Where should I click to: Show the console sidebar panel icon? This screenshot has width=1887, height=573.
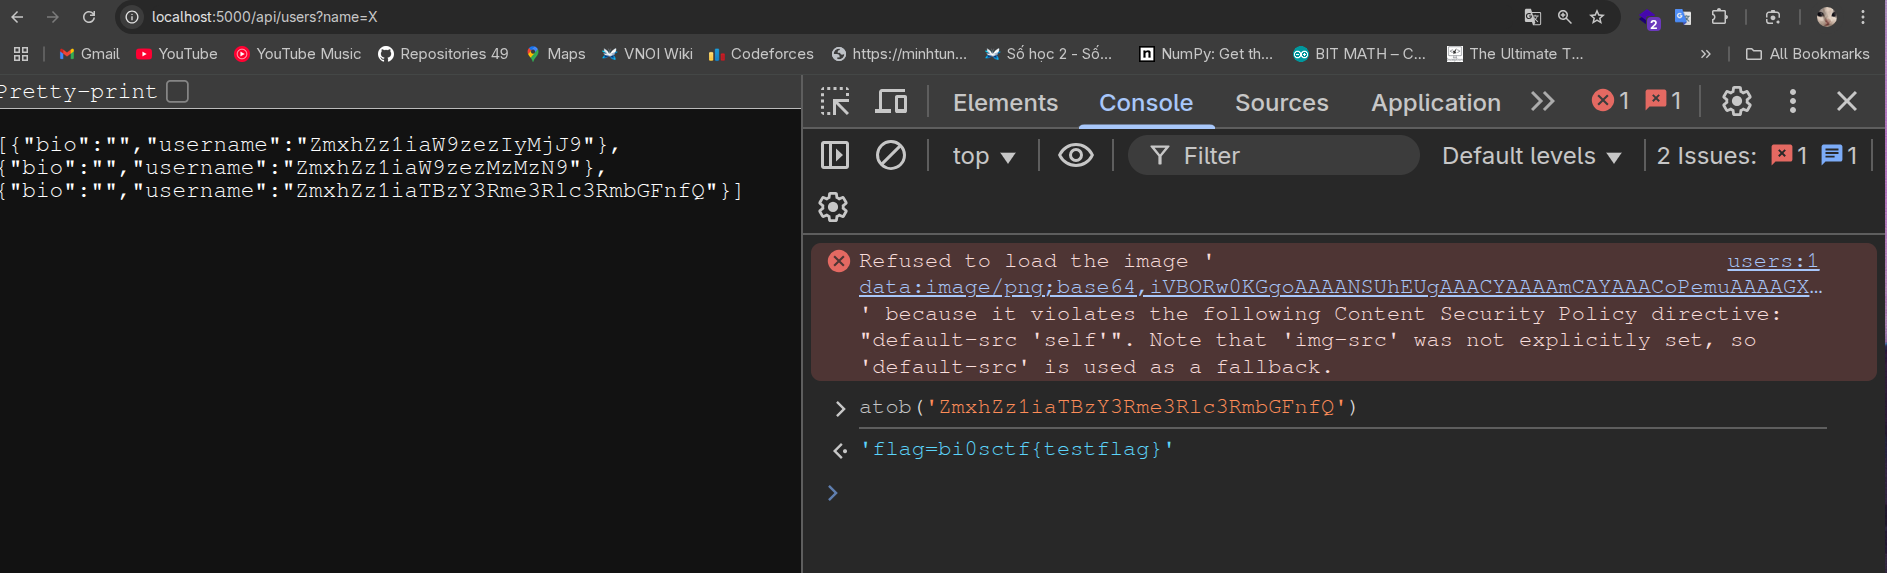835,155
